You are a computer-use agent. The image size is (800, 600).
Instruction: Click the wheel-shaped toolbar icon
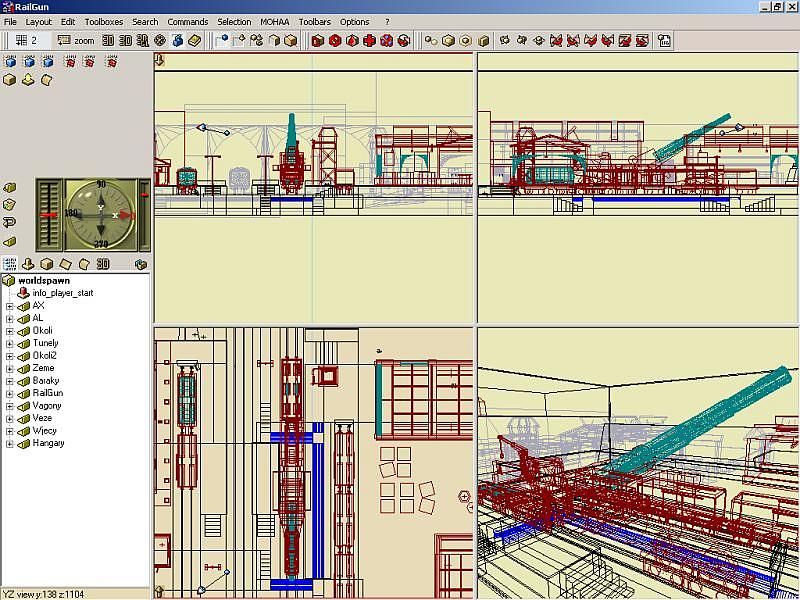tap(160, 40)
